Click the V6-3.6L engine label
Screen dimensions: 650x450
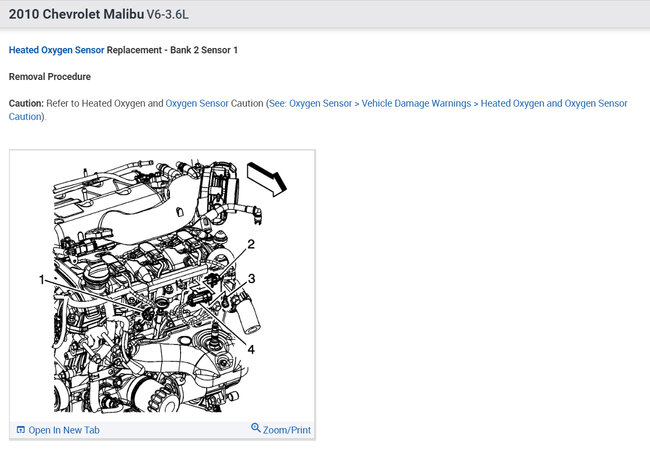coord(167,15)
